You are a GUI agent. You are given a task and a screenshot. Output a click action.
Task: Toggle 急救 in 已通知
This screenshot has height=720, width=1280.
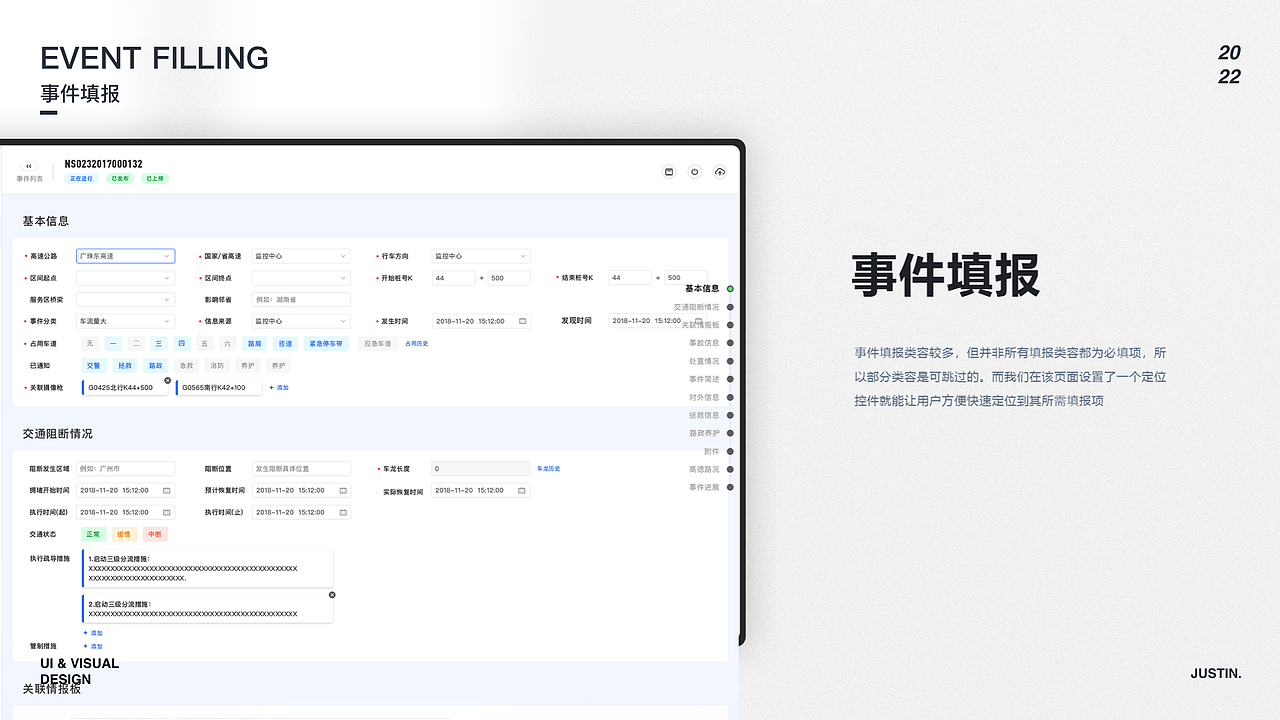tap(186, 366)
